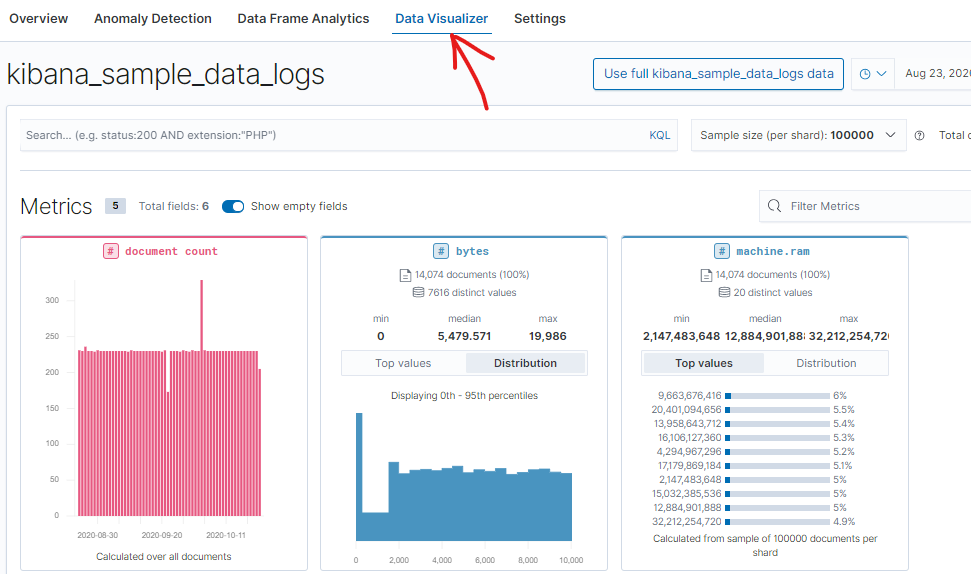The image size is (971, 574).
Task: Click the machine.ram field type icon
Action: click(x=721, y=251)
